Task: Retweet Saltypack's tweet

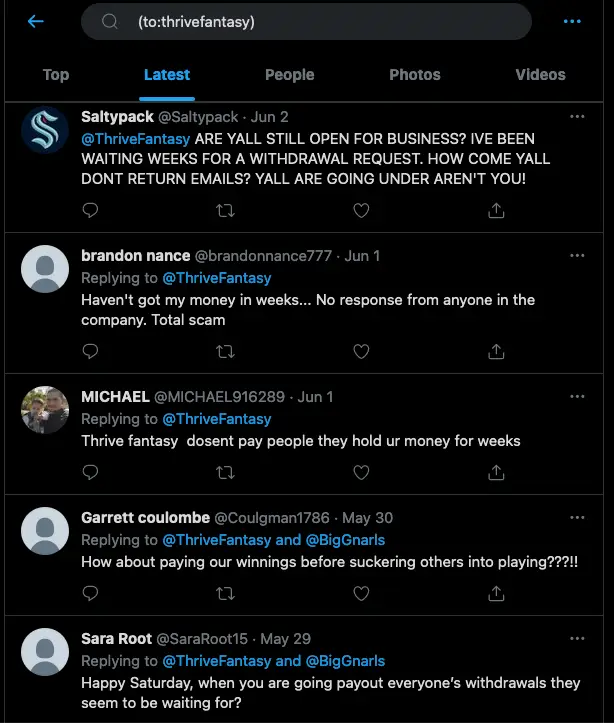Action: click(226, 210)
